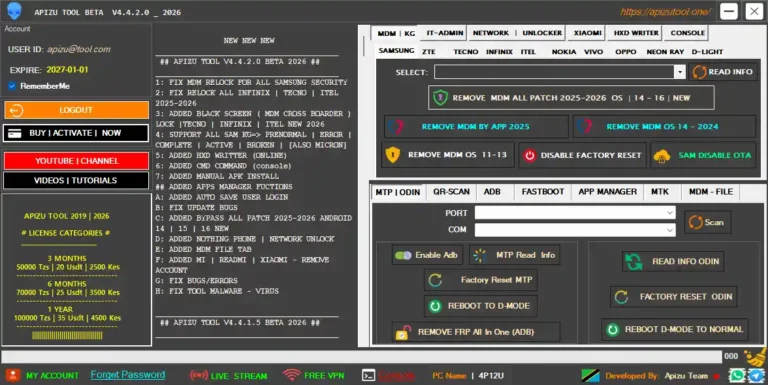768x385 pixels.
Task: Click the Console terminal icon in status bar
Action: [368, 375]
